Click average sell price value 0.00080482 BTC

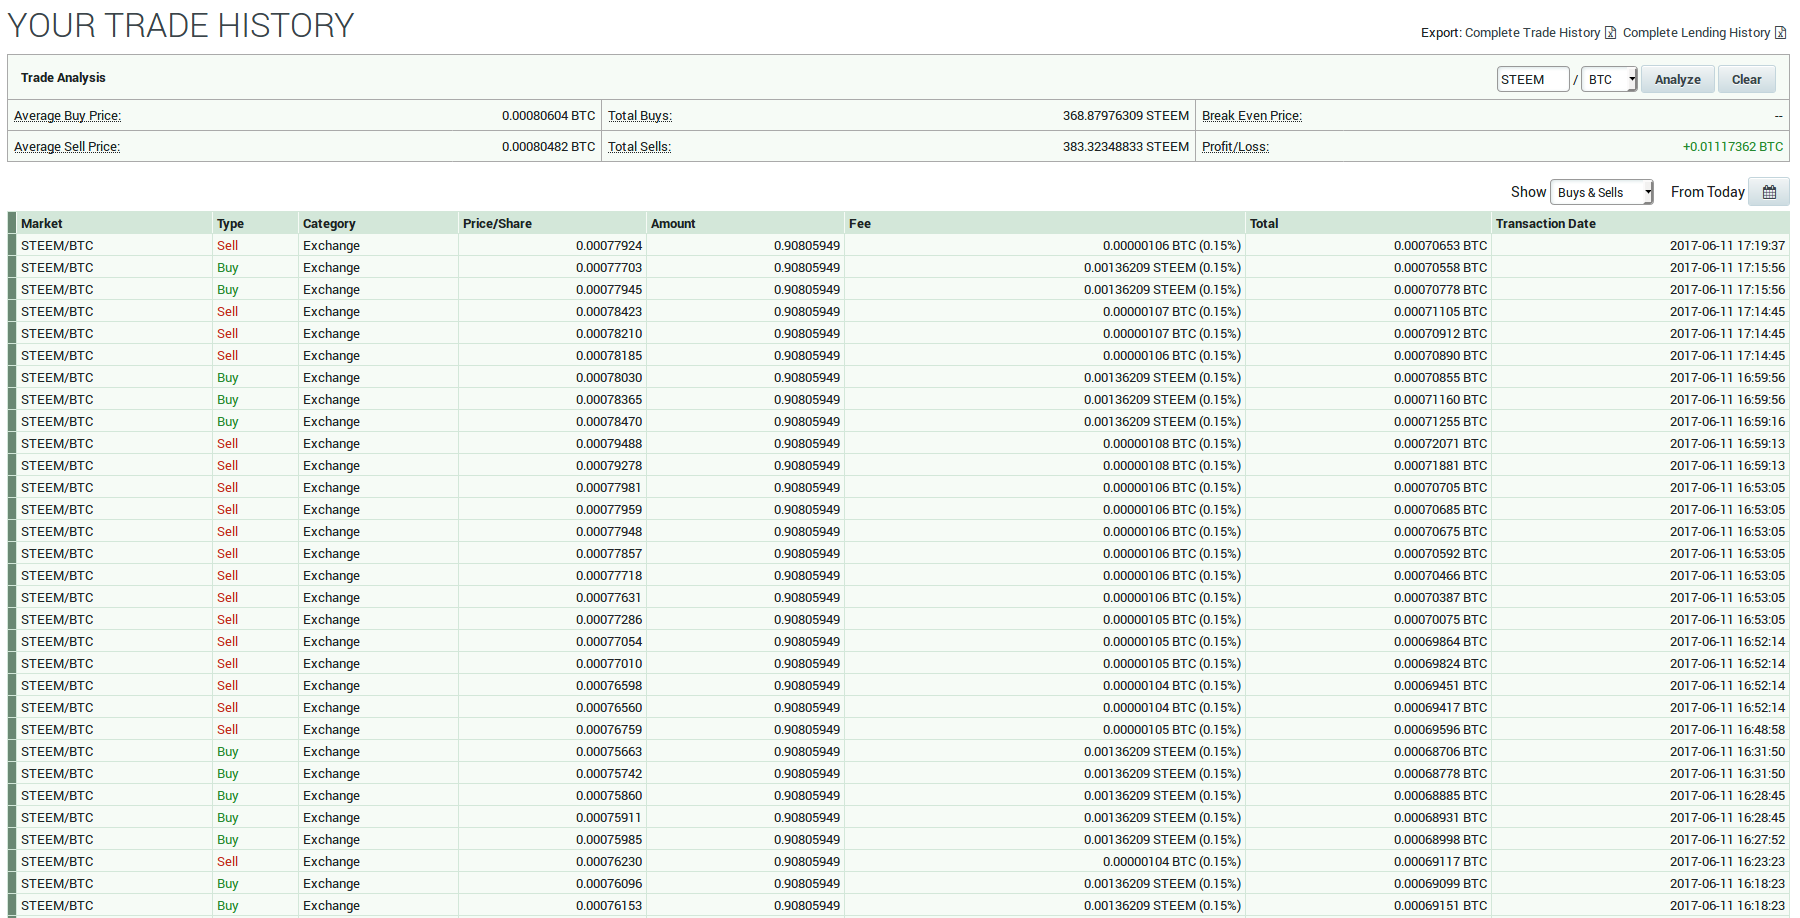[548, 147]
